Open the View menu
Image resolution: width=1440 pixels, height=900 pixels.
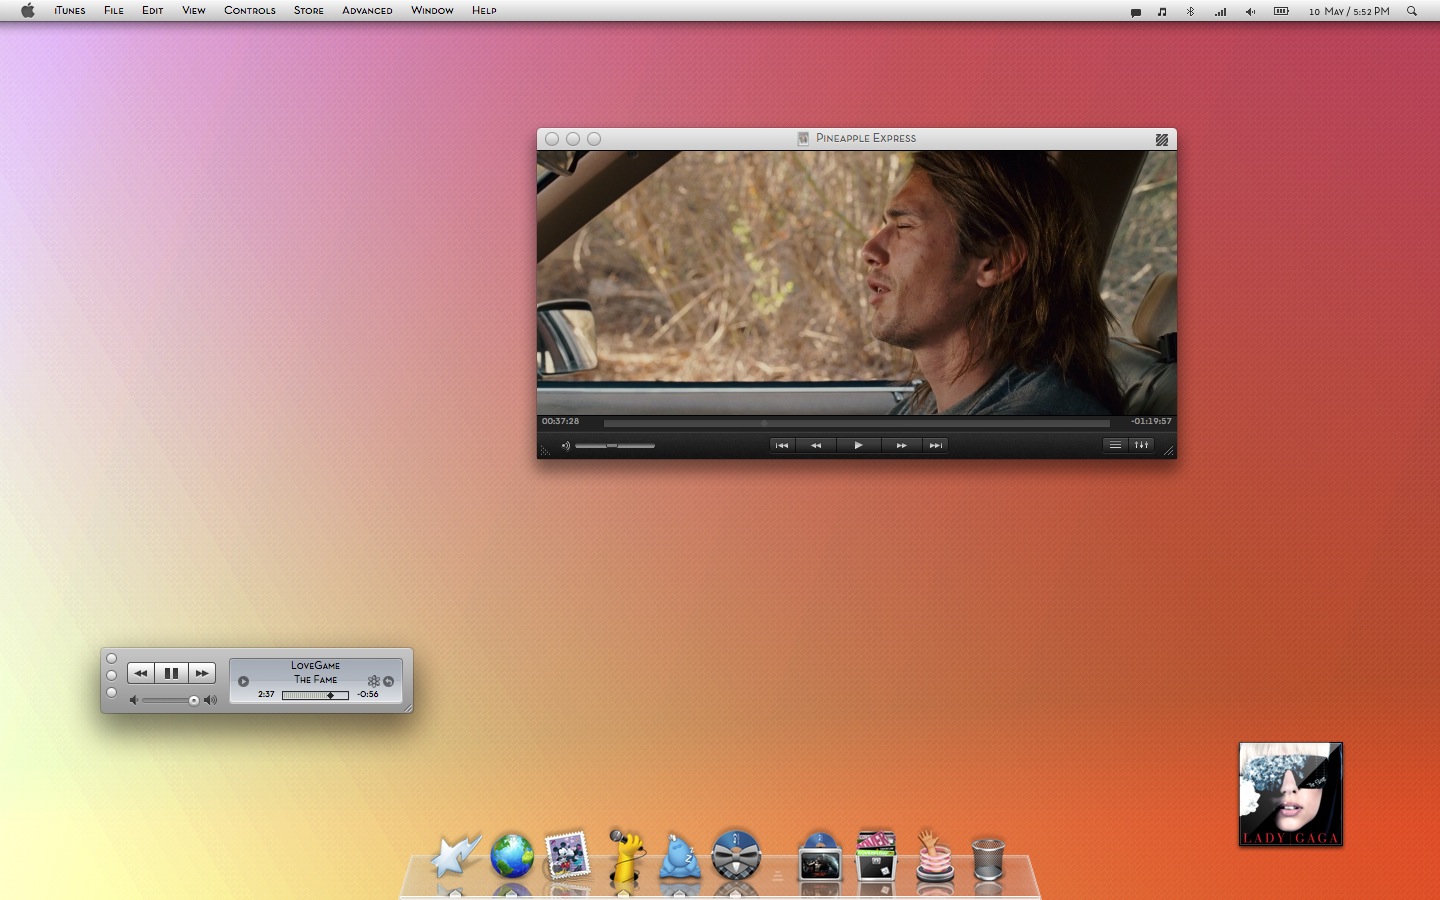click(194, 10)
